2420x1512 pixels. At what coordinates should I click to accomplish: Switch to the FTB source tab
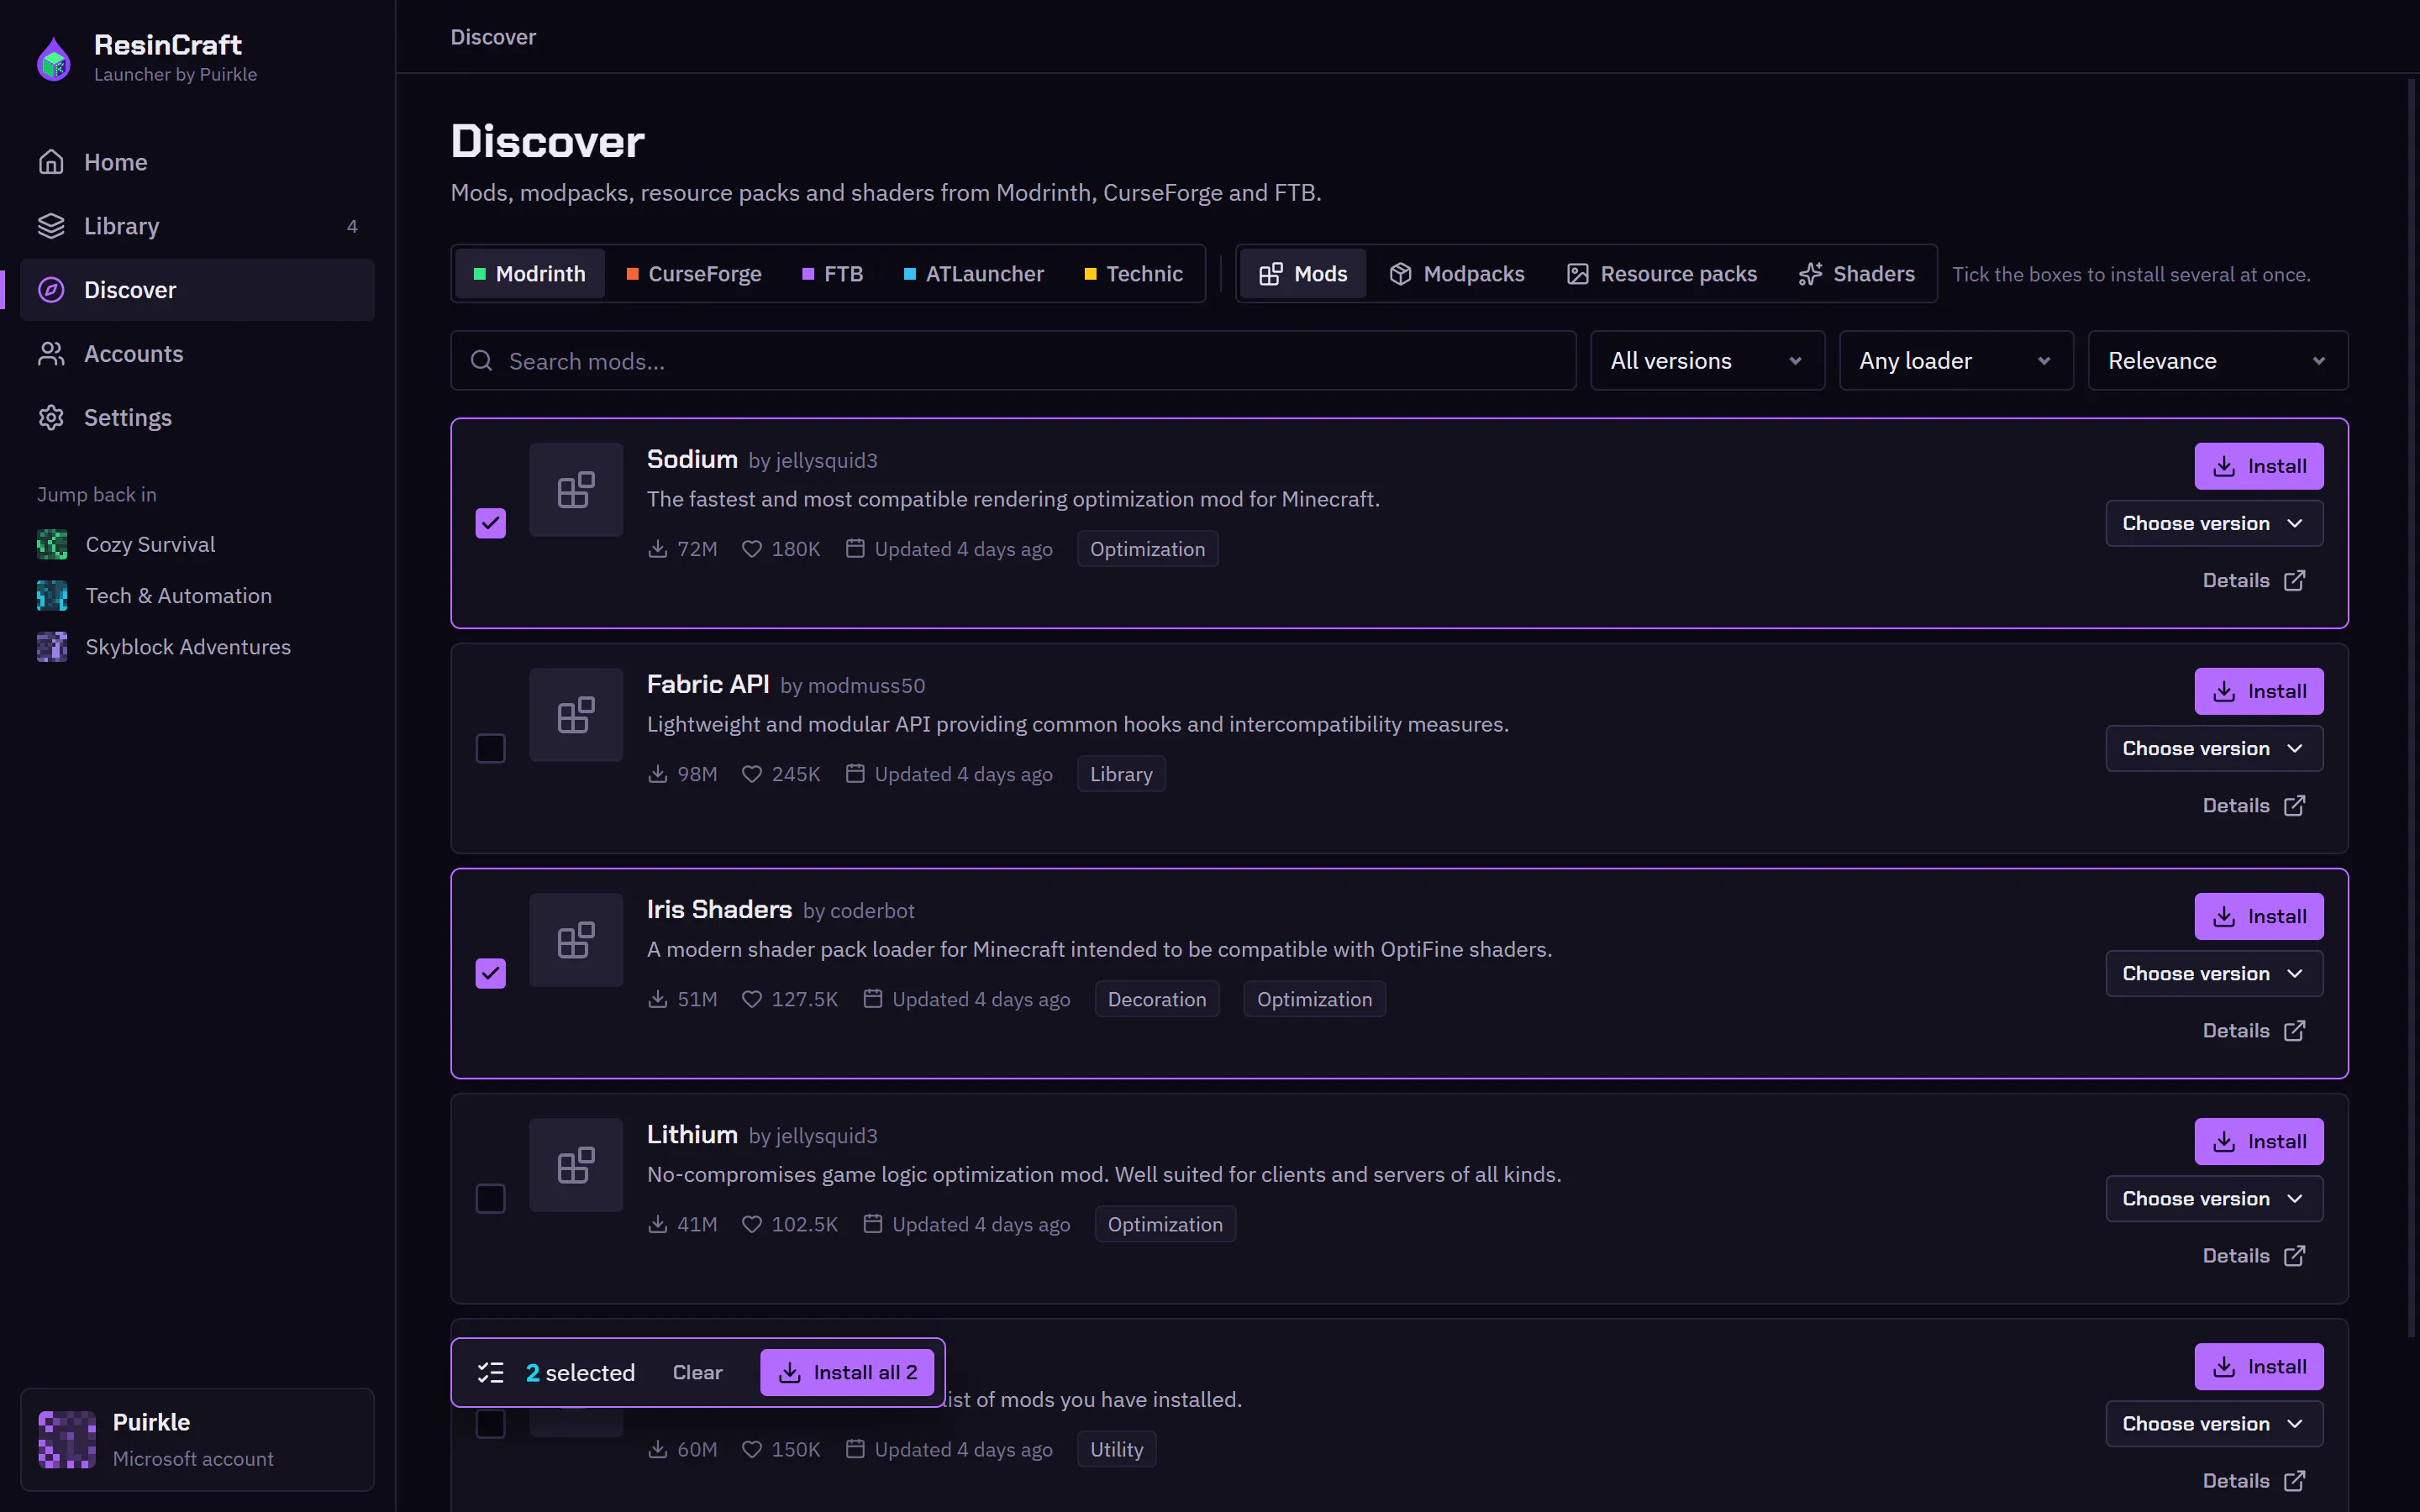click(x=833, y=274)
